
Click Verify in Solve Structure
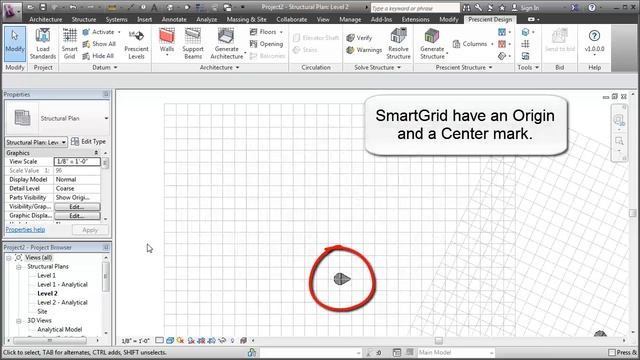point(359,38)
